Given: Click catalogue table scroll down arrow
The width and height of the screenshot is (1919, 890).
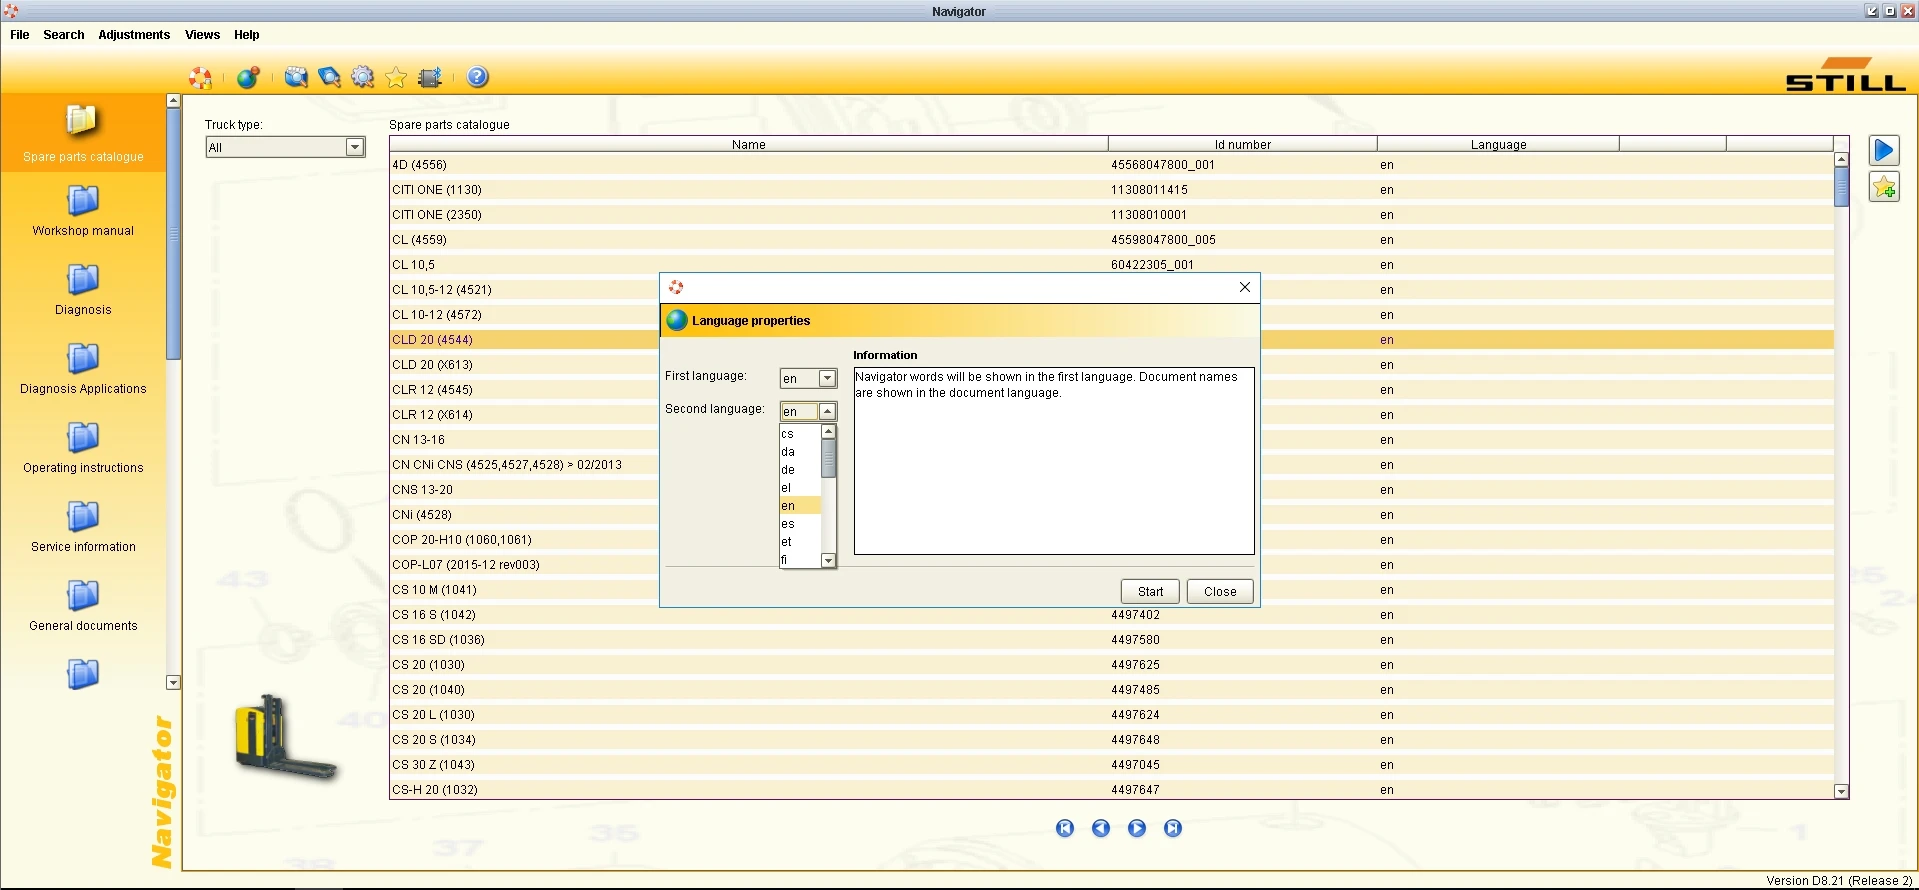Looking at the screenshot, I should click(x=1841, y=791).
